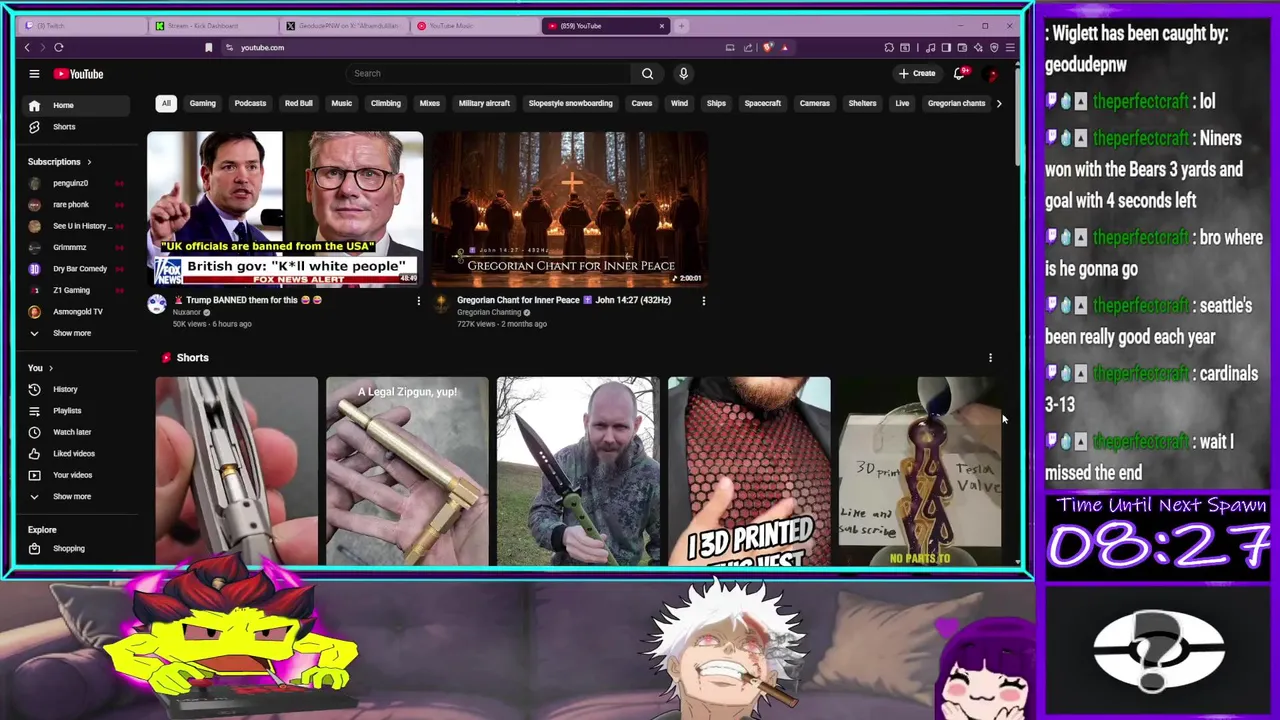
Task: Open the bearded man with knife short
Action: 578,471
